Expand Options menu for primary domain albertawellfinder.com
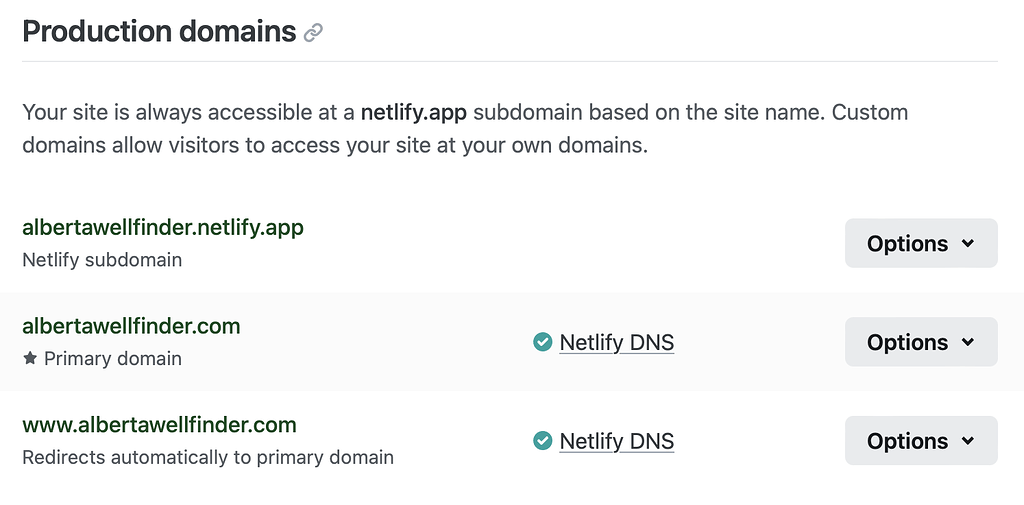 tap(921, 342)
